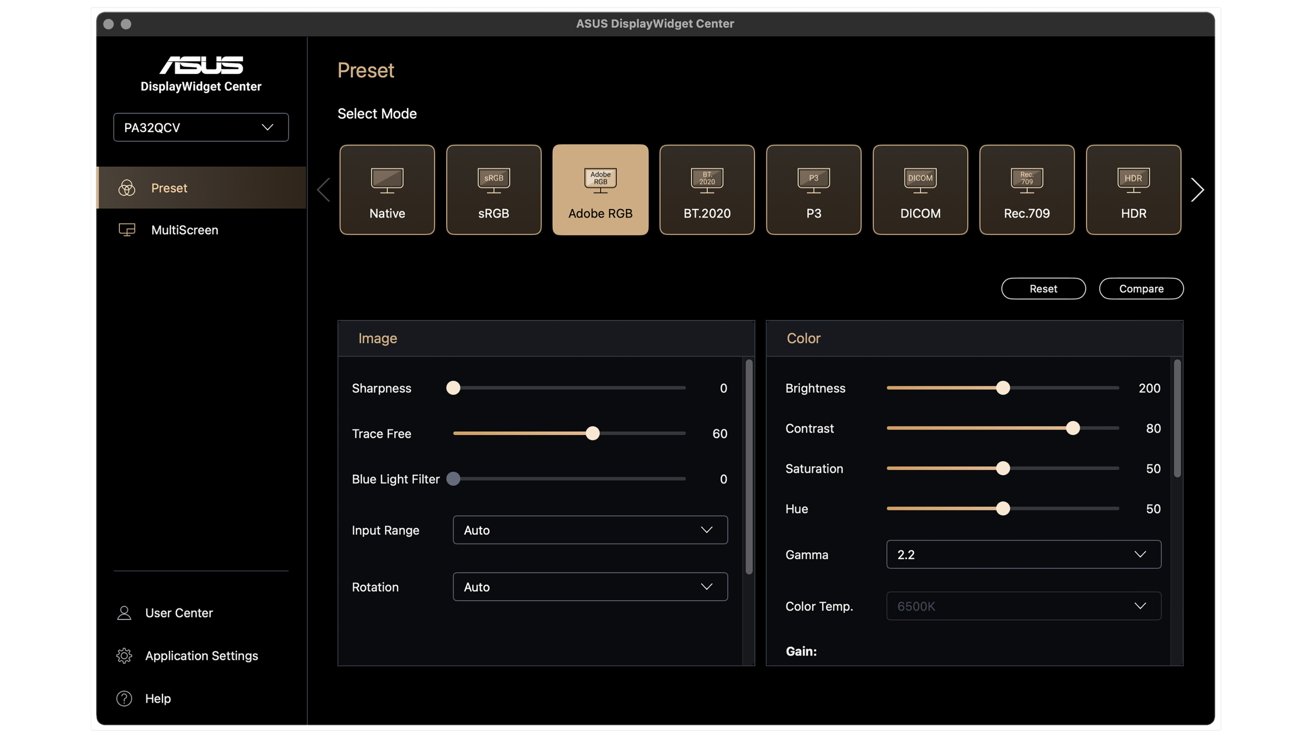Viewport: 1312px width, 738px height.
Task: Choose the BT.2020 preset mode
Action: [x=707, y=190]
